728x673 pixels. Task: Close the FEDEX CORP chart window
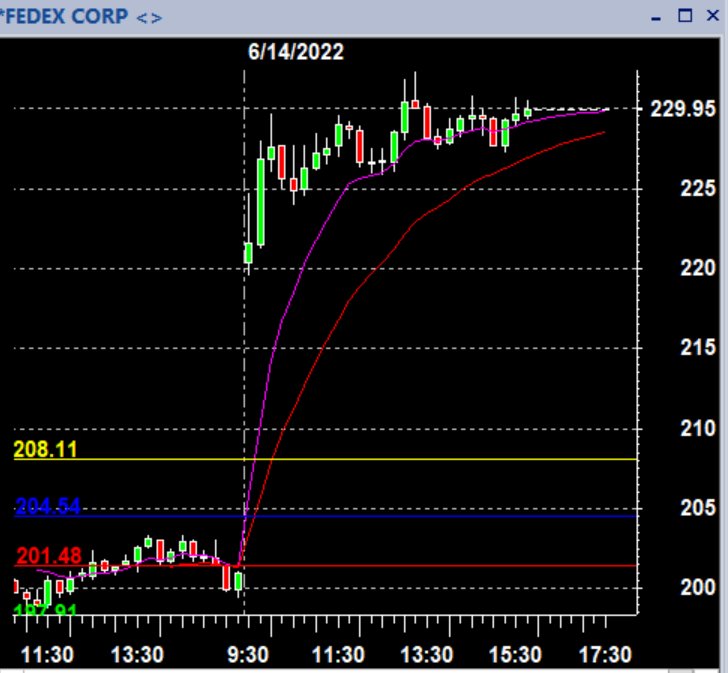713,16
